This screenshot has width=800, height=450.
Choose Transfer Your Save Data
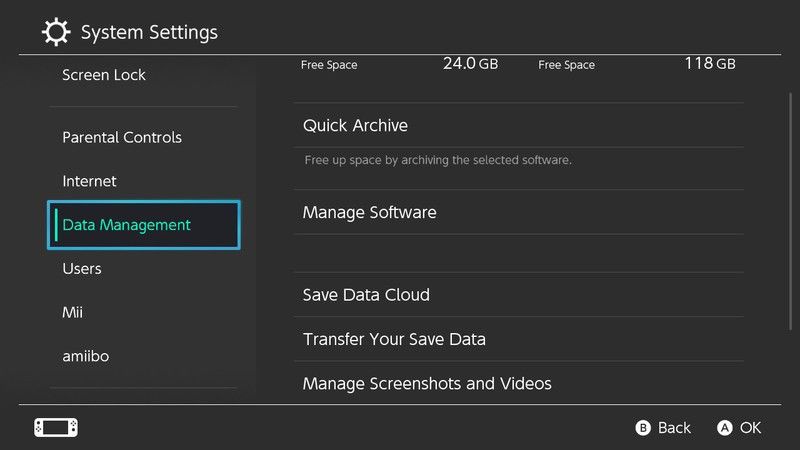point(394,339)
